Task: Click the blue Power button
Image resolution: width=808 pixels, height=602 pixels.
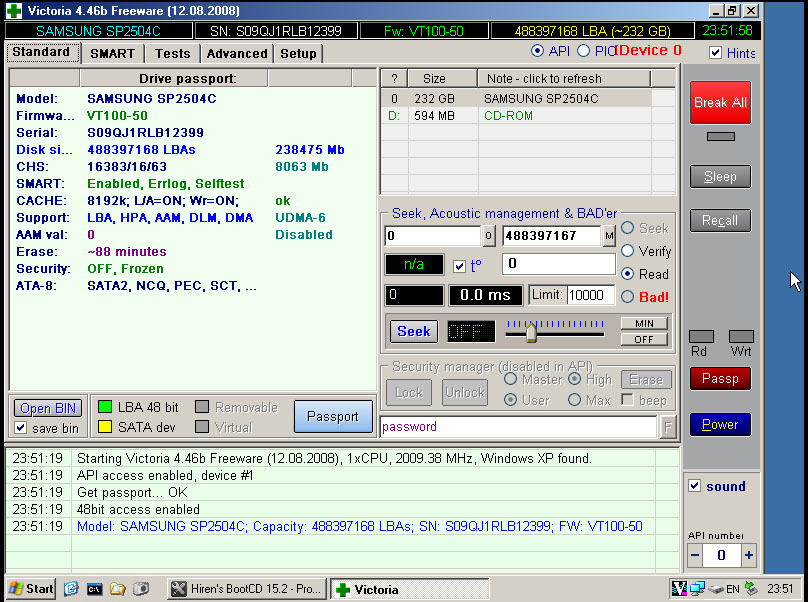Action: point(720,424)
